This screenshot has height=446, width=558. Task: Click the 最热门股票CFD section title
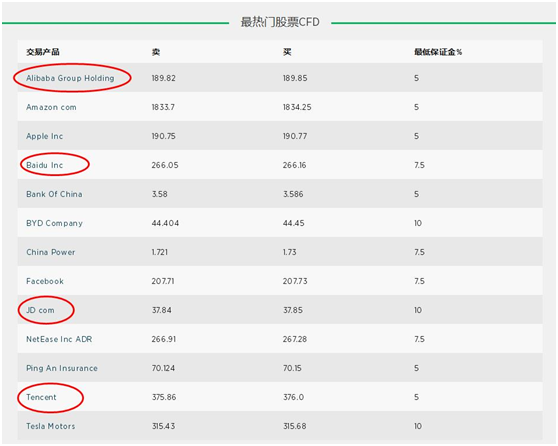point(280,22)
